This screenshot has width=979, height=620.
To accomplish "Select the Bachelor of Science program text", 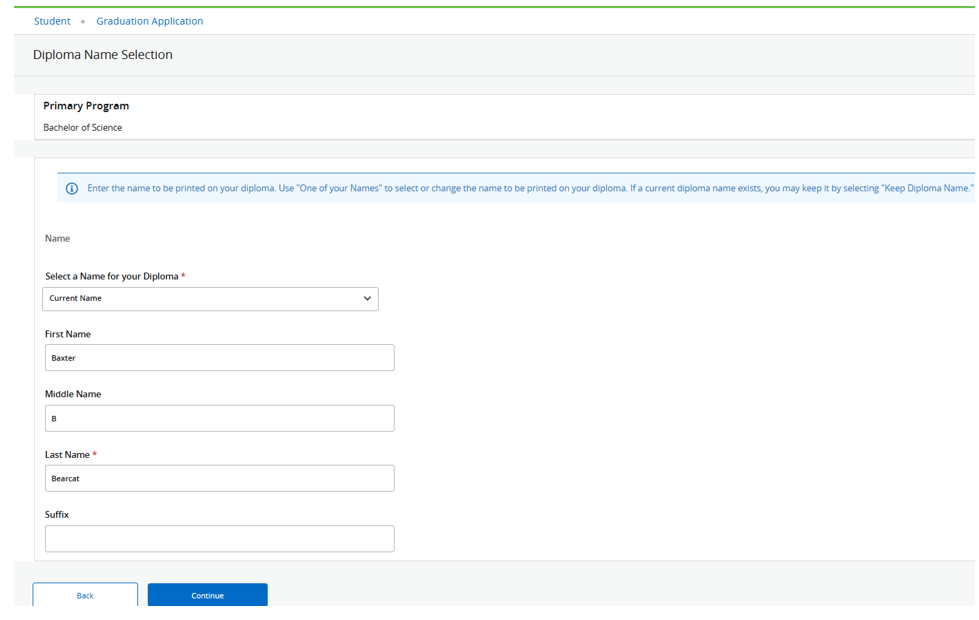I will (83, 128).
